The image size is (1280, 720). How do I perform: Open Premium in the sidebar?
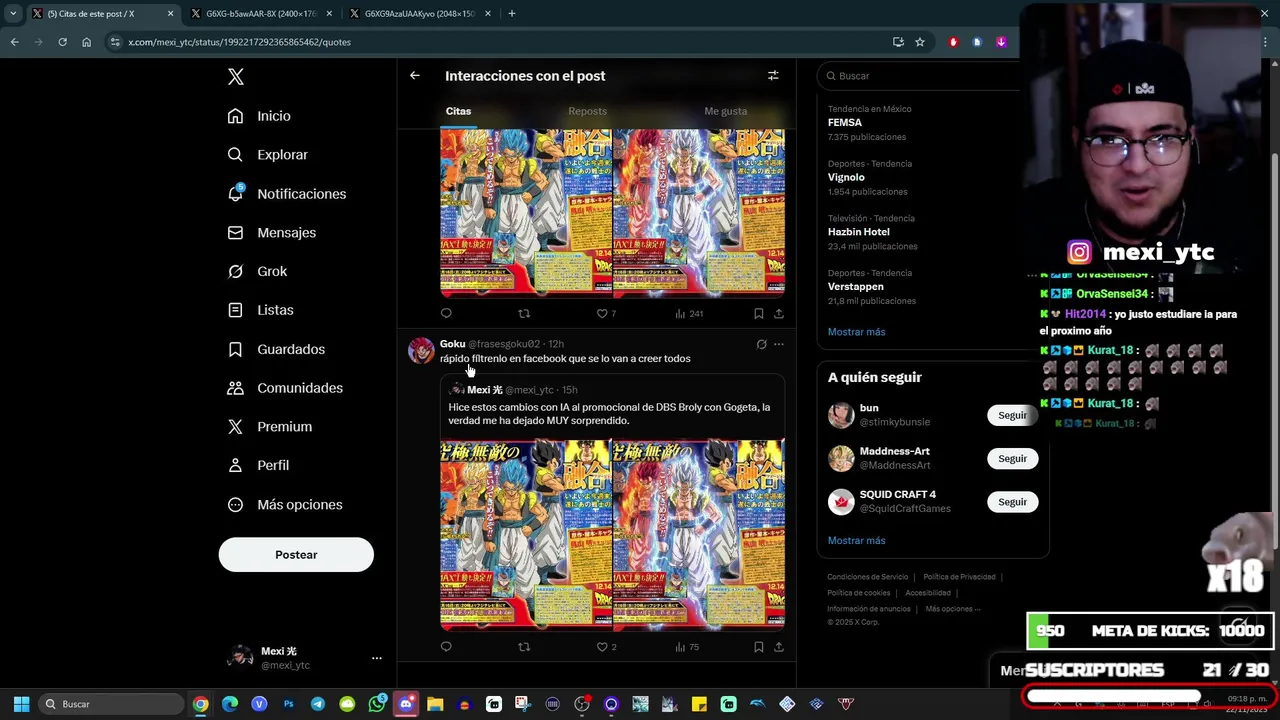(269, 426)
